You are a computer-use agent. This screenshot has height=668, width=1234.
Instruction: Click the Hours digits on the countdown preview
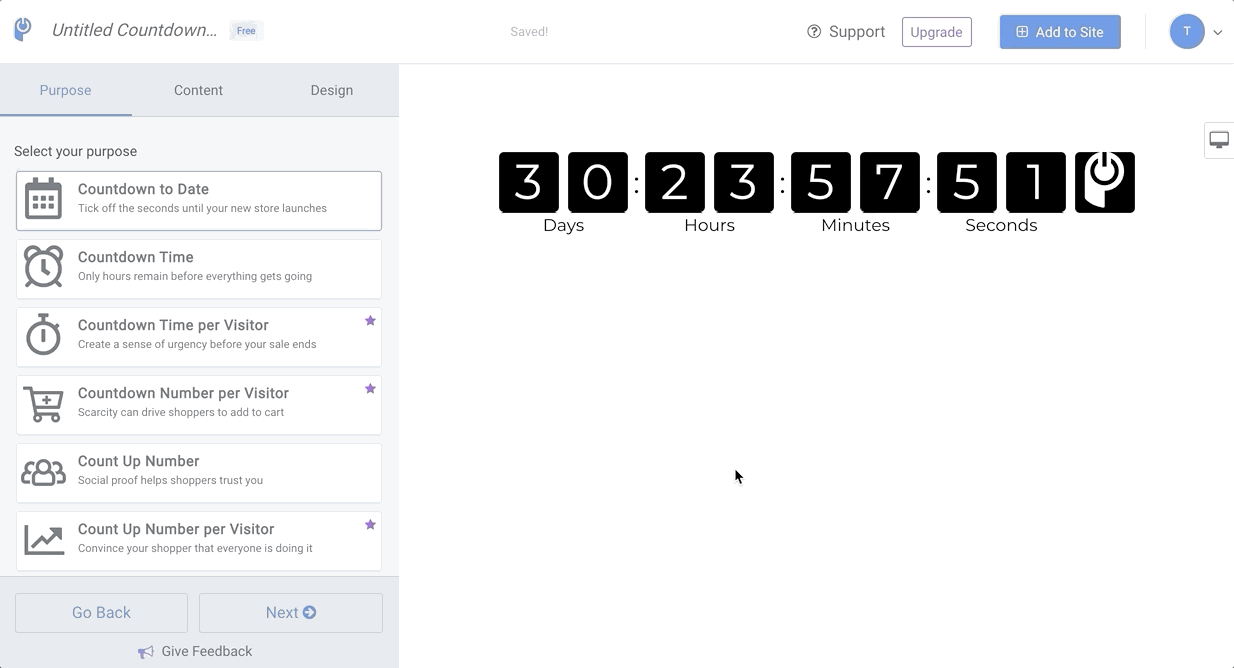coord(709,182)
